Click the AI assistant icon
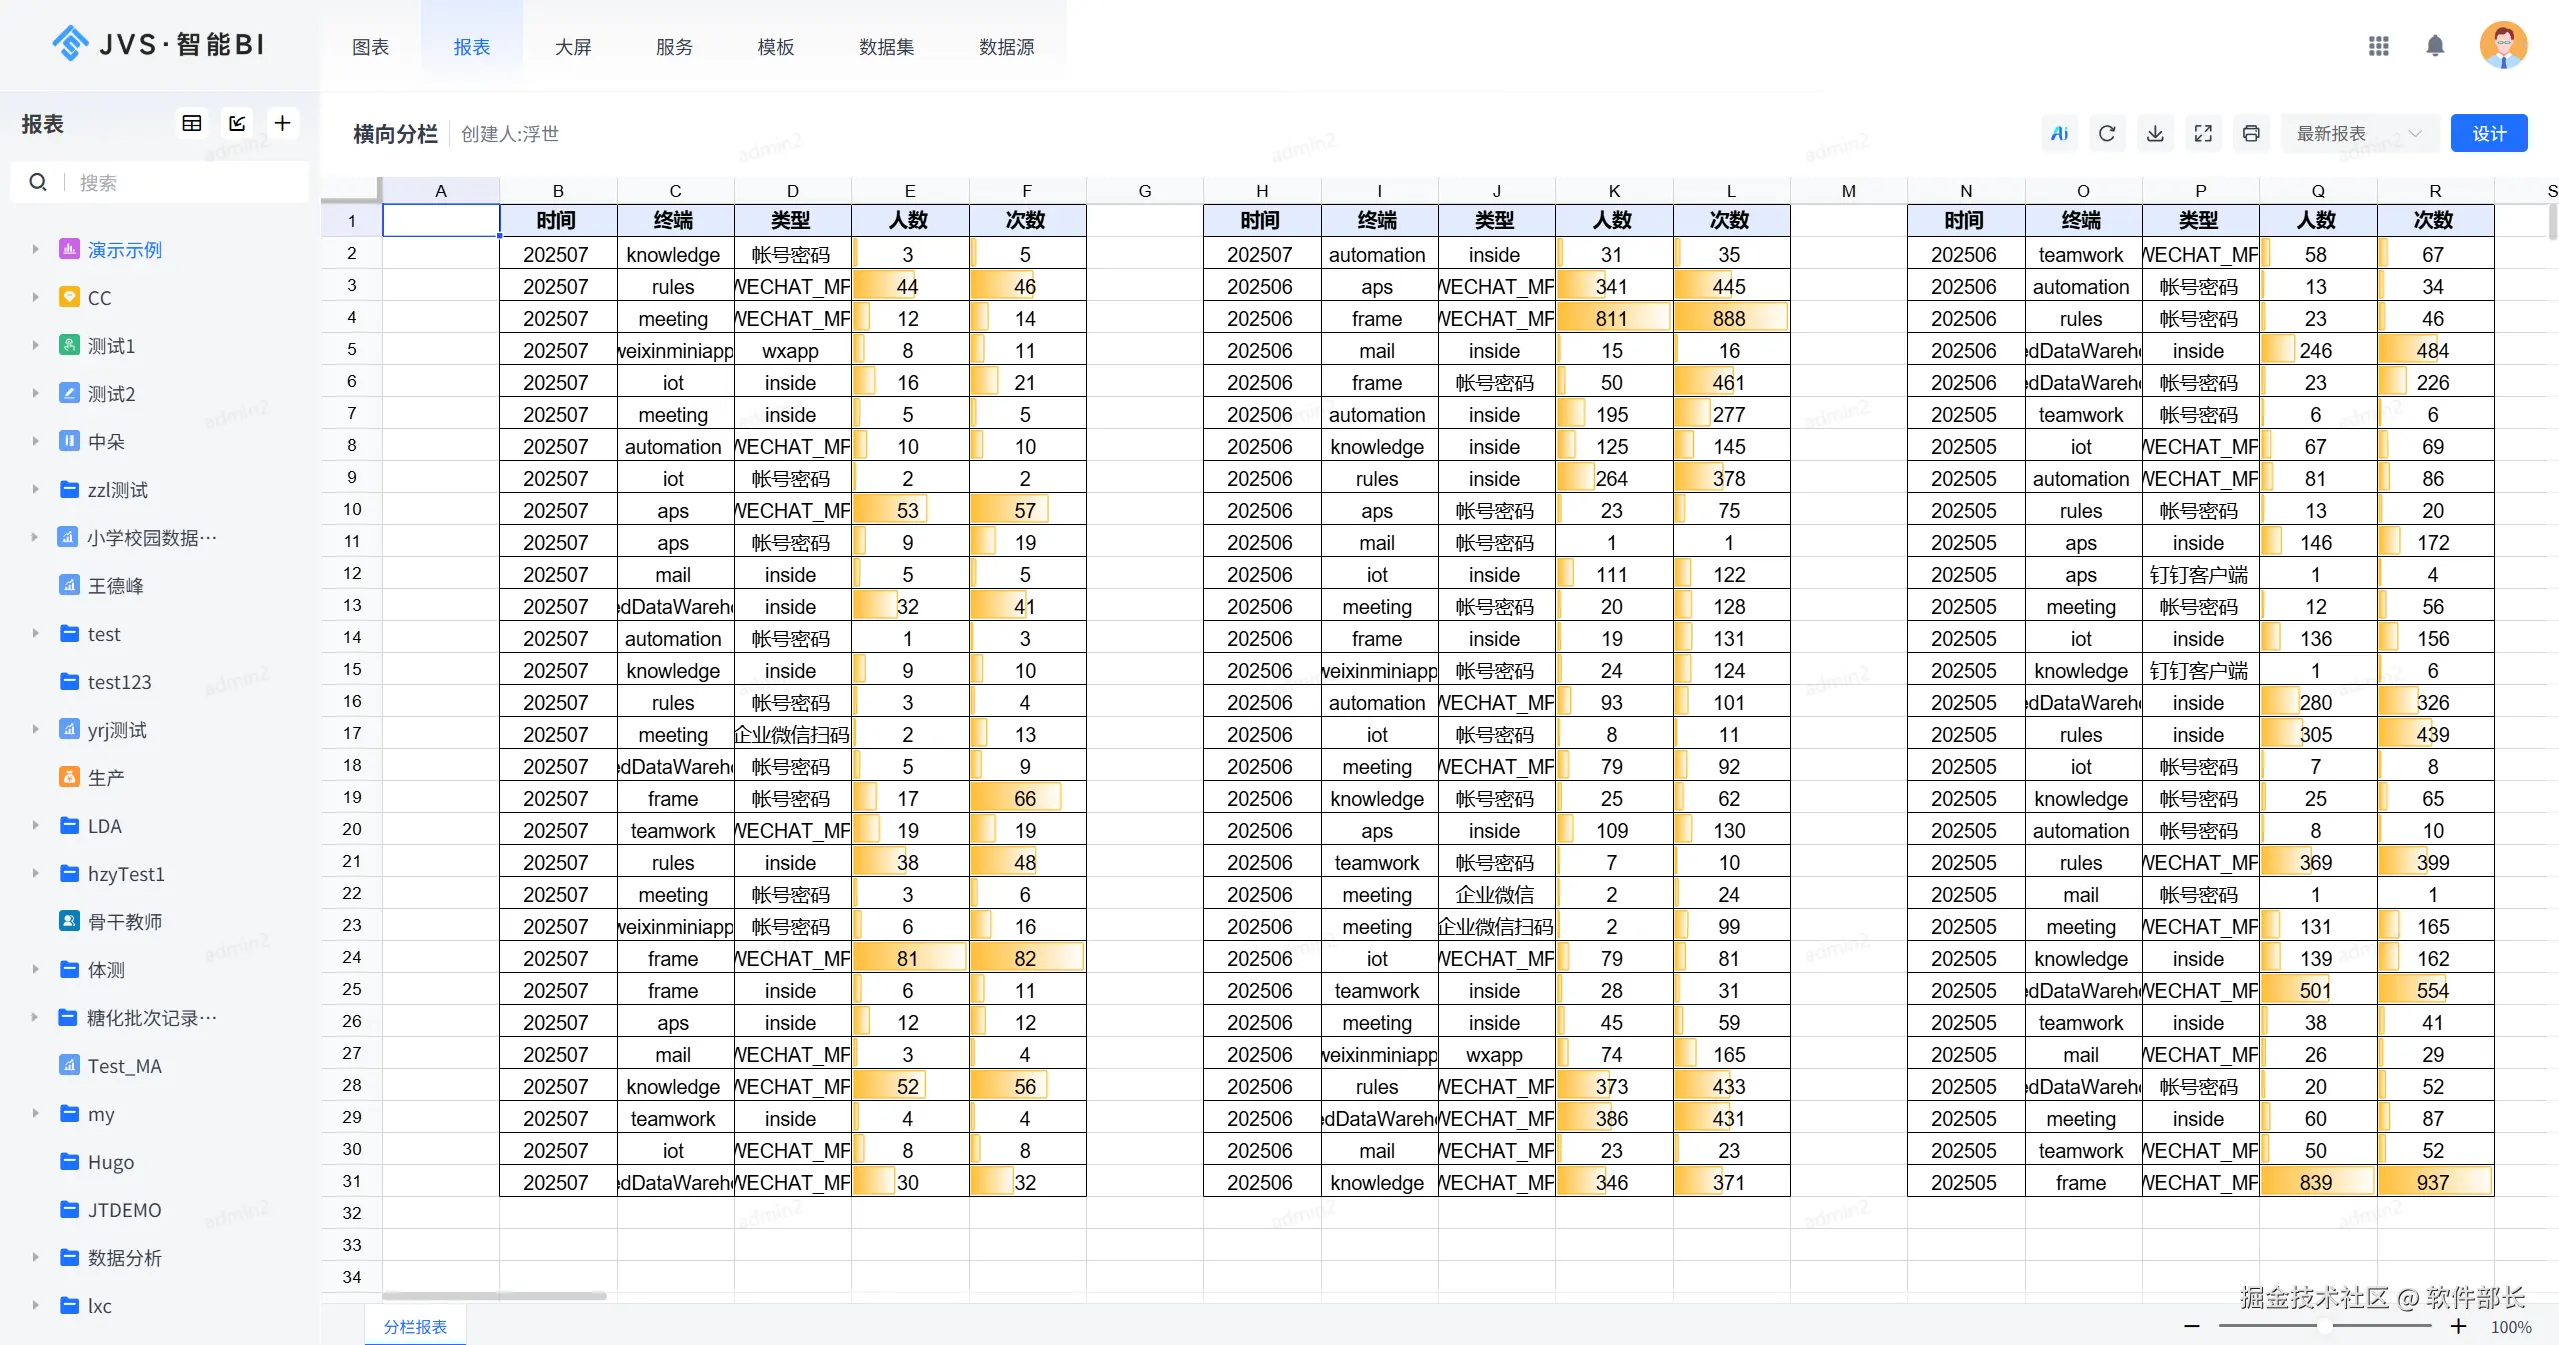Image resolution: width=2559 pixels, height=1345 pixels. 2059,133
